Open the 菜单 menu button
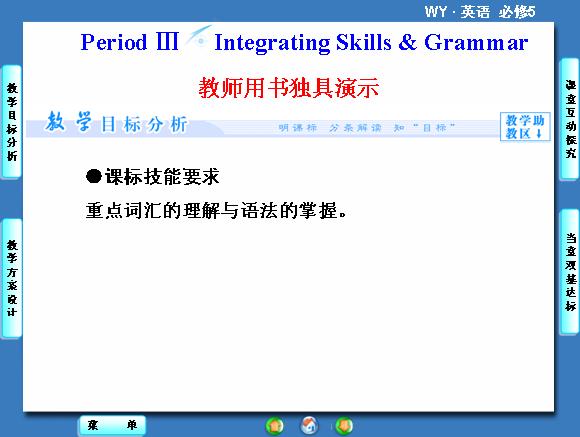 (x=112, y=425)
